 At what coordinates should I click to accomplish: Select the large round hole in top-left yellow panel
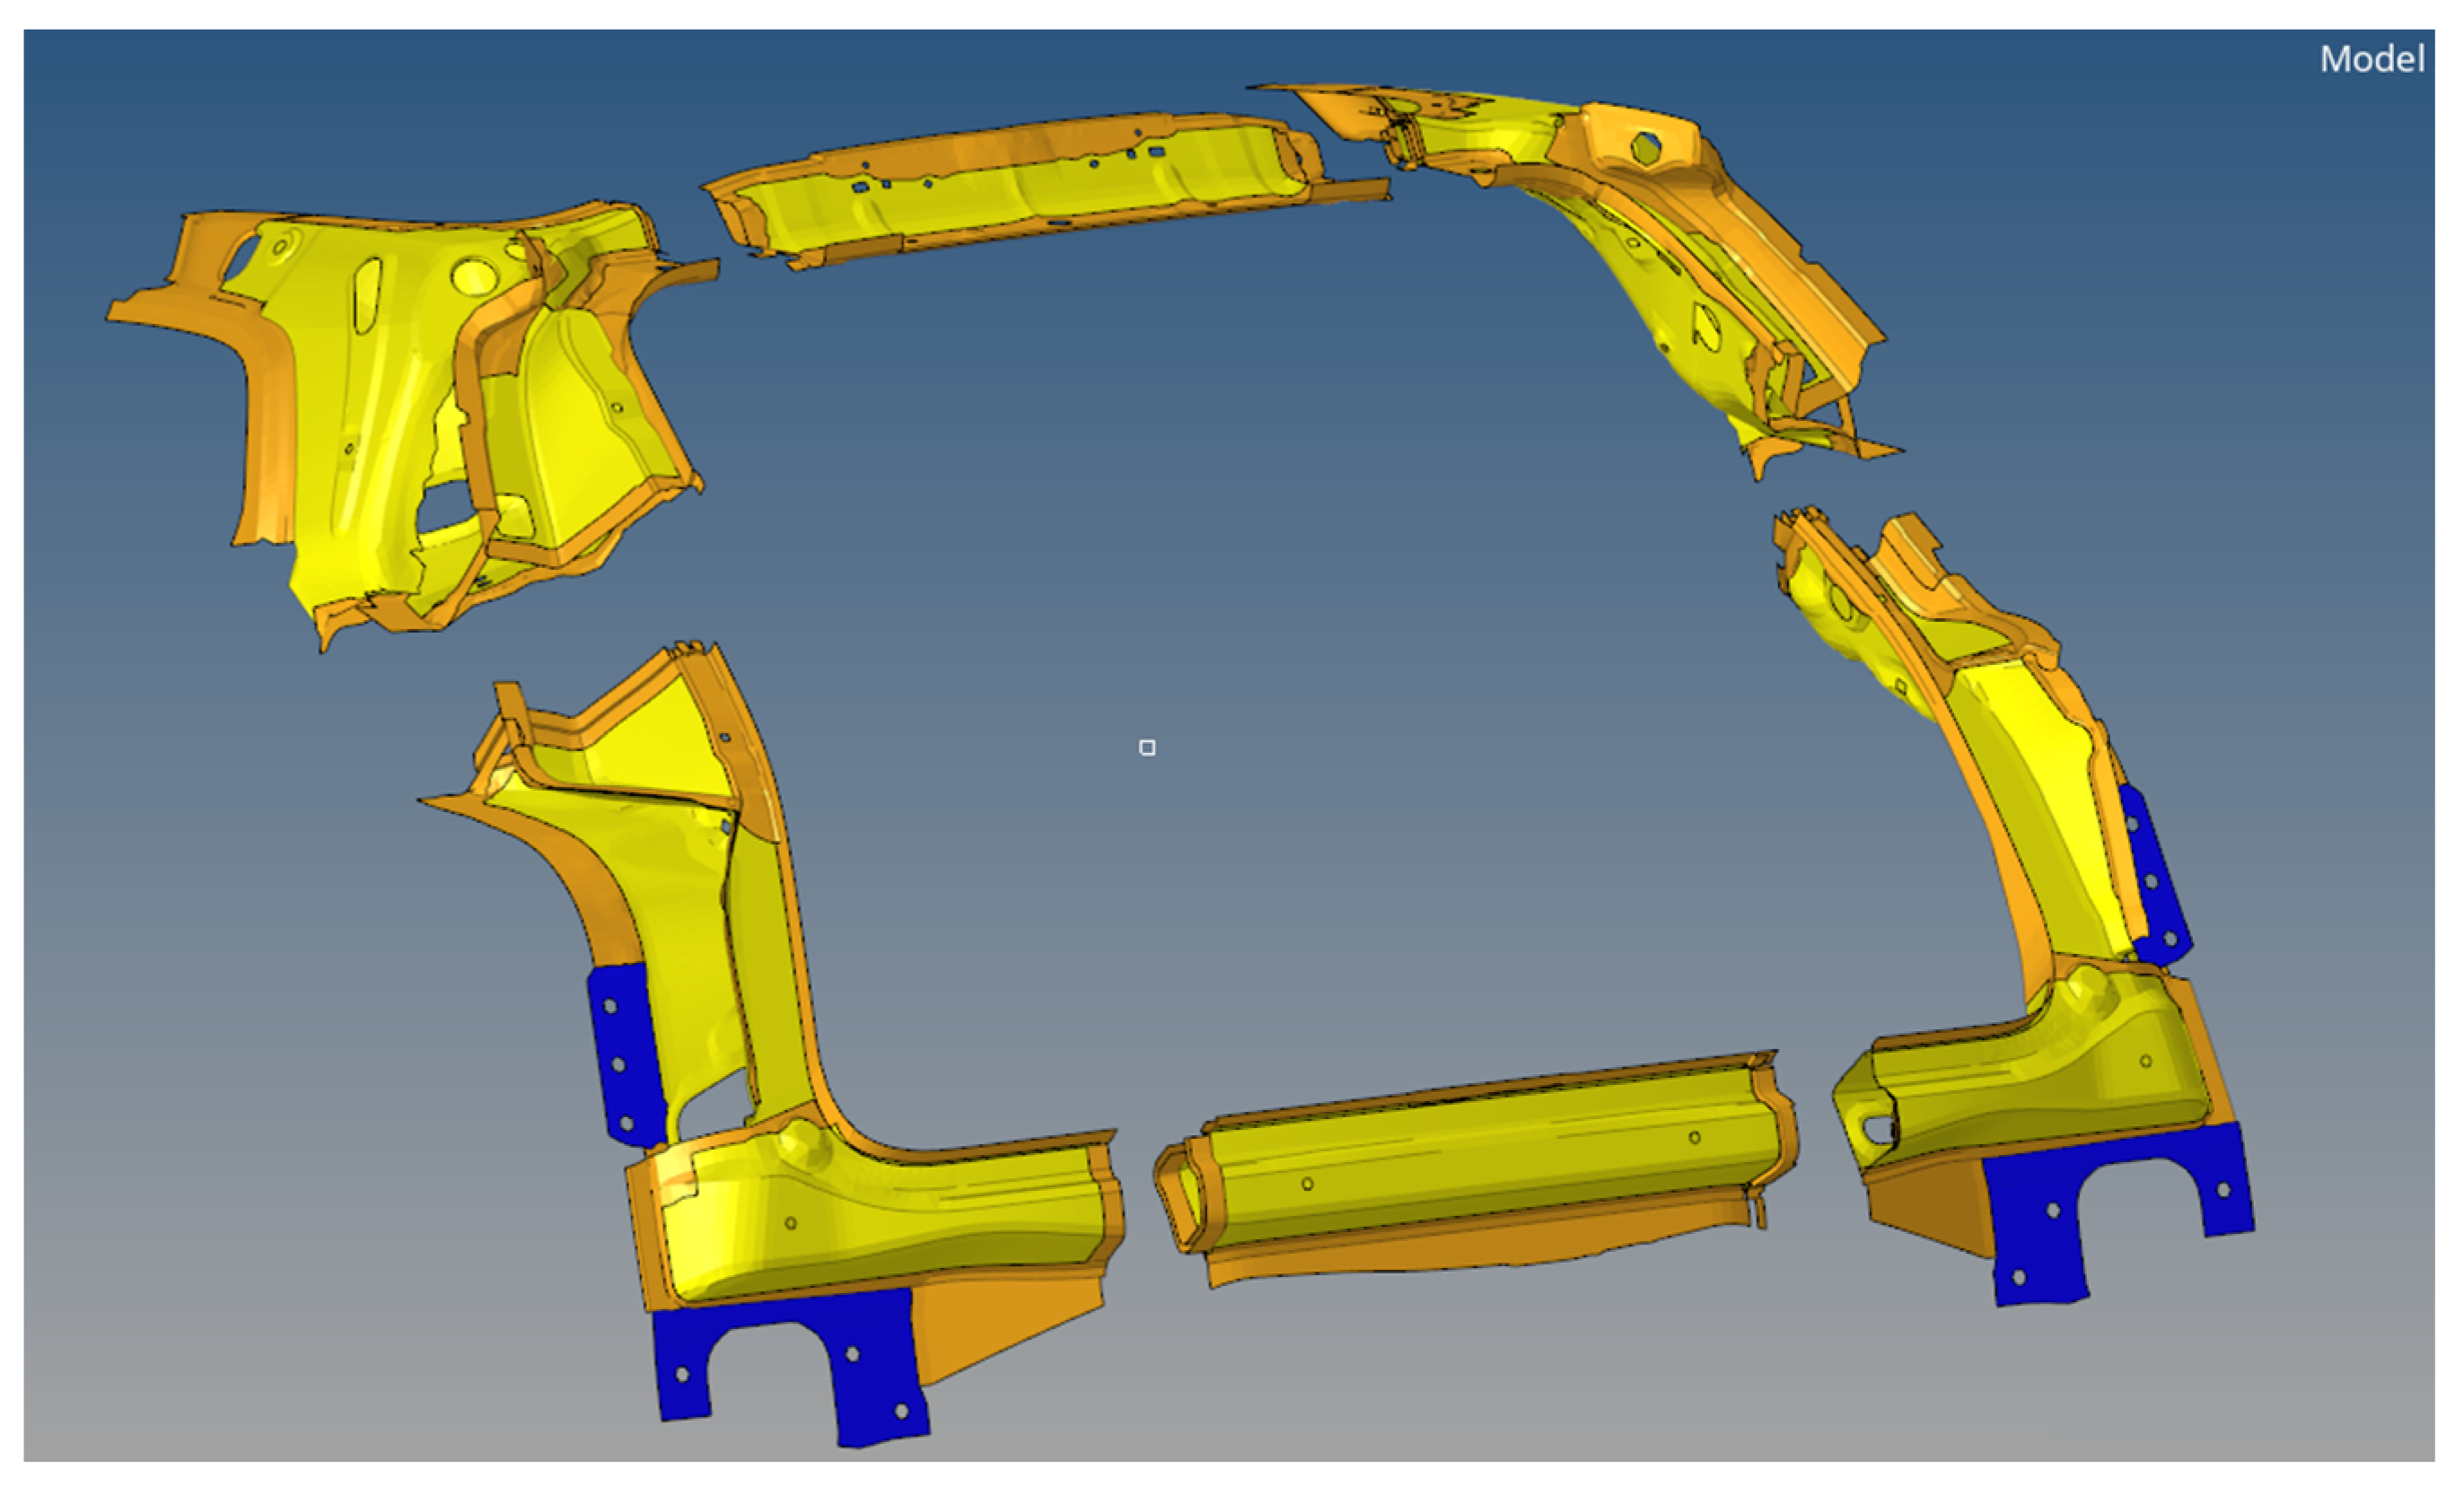[473, 276]
